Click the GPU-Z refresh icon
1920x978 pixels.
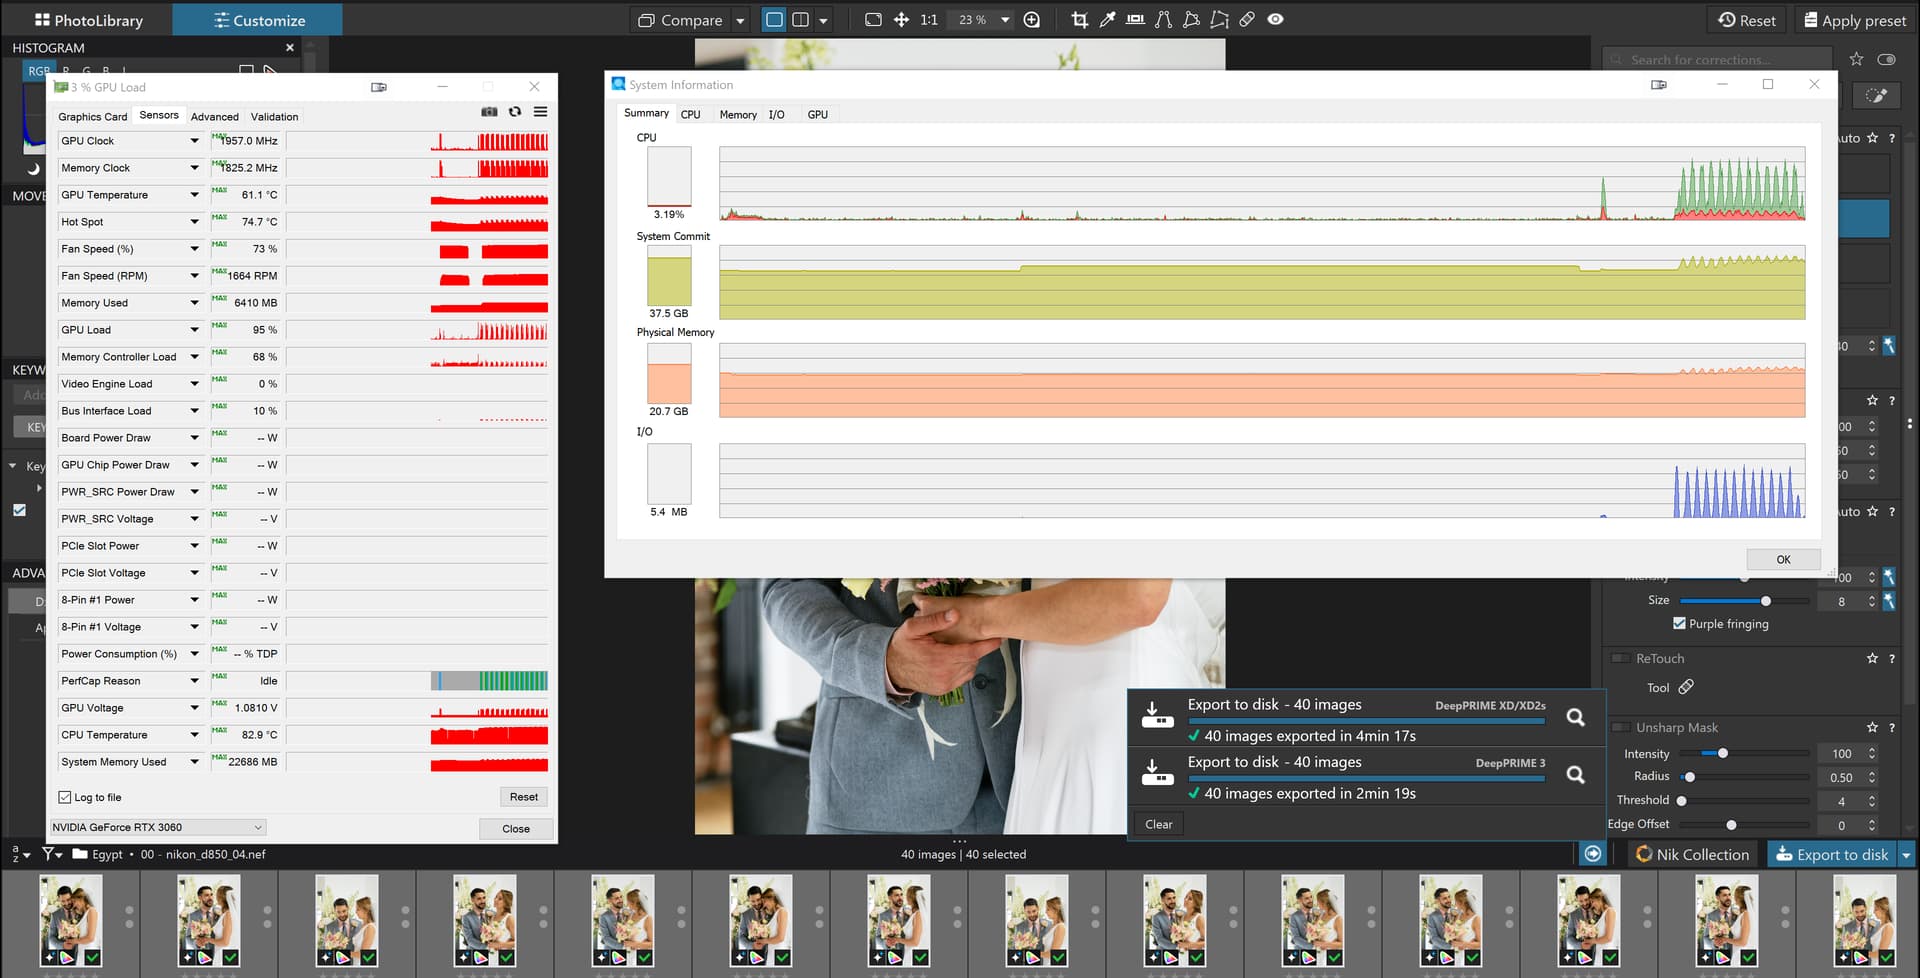pyautogui.click(x=515, y=112)
